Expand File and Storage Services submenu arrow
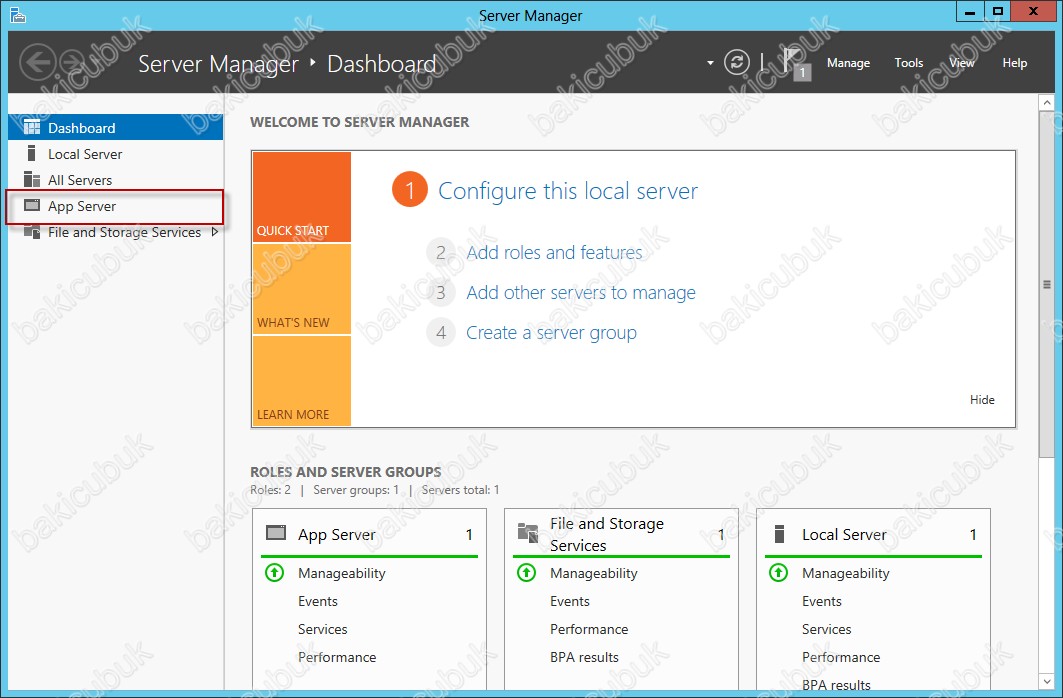This screenshot has width=1063, height=698. click(215, 232)
